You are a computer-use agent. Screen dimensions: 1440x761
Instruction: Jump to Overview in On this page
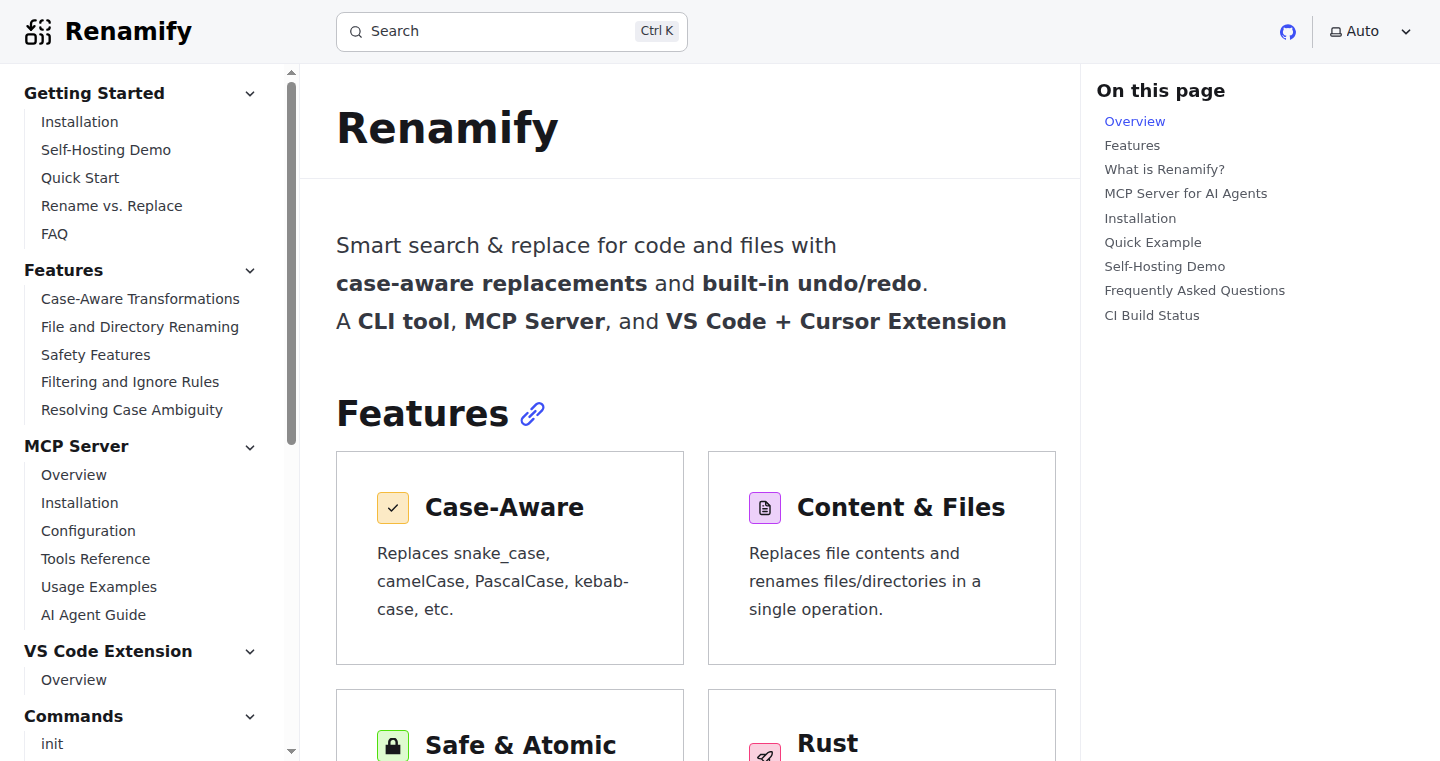[1135, 122]
